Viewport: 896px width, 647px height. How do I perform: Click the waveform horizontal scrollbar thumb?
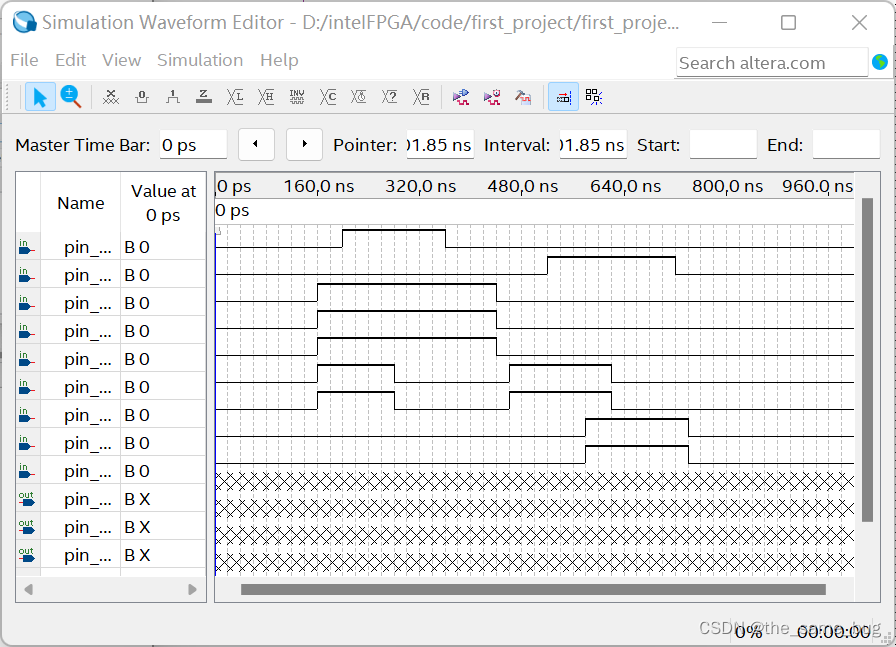click(533, 589)
